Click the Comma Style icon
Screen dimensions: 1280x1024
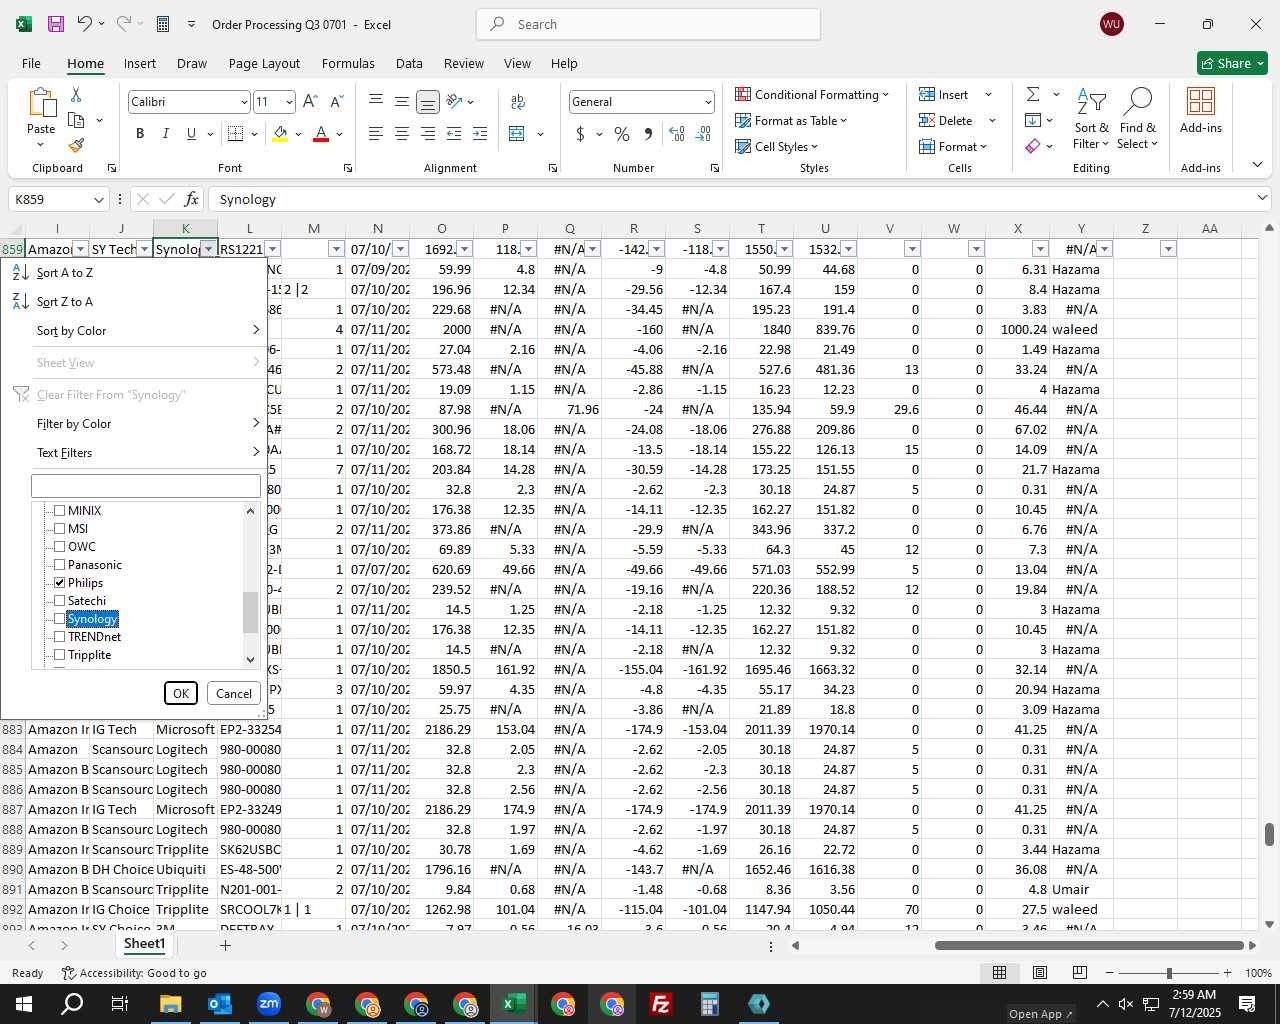tap(648, 134)
